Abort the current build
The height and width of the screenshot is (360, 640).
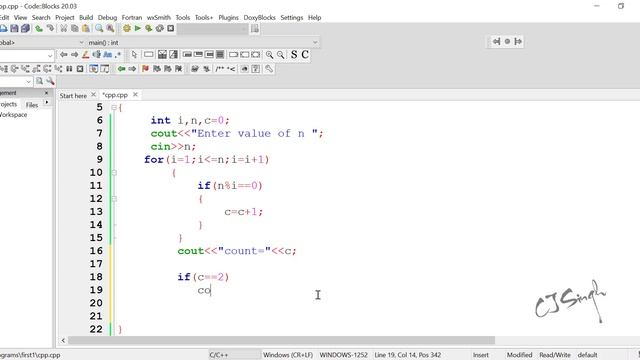tap(171, 29)
